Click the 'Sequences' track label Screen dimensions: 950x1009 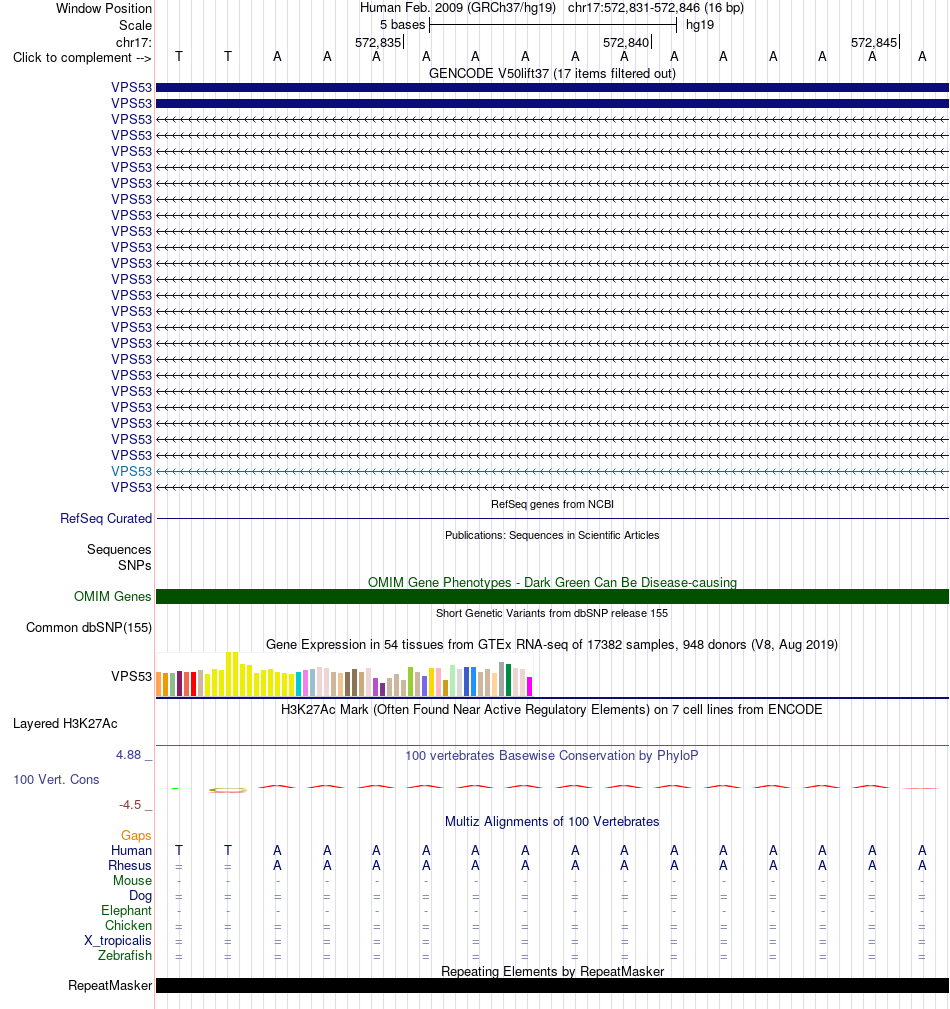pos(119,549)
